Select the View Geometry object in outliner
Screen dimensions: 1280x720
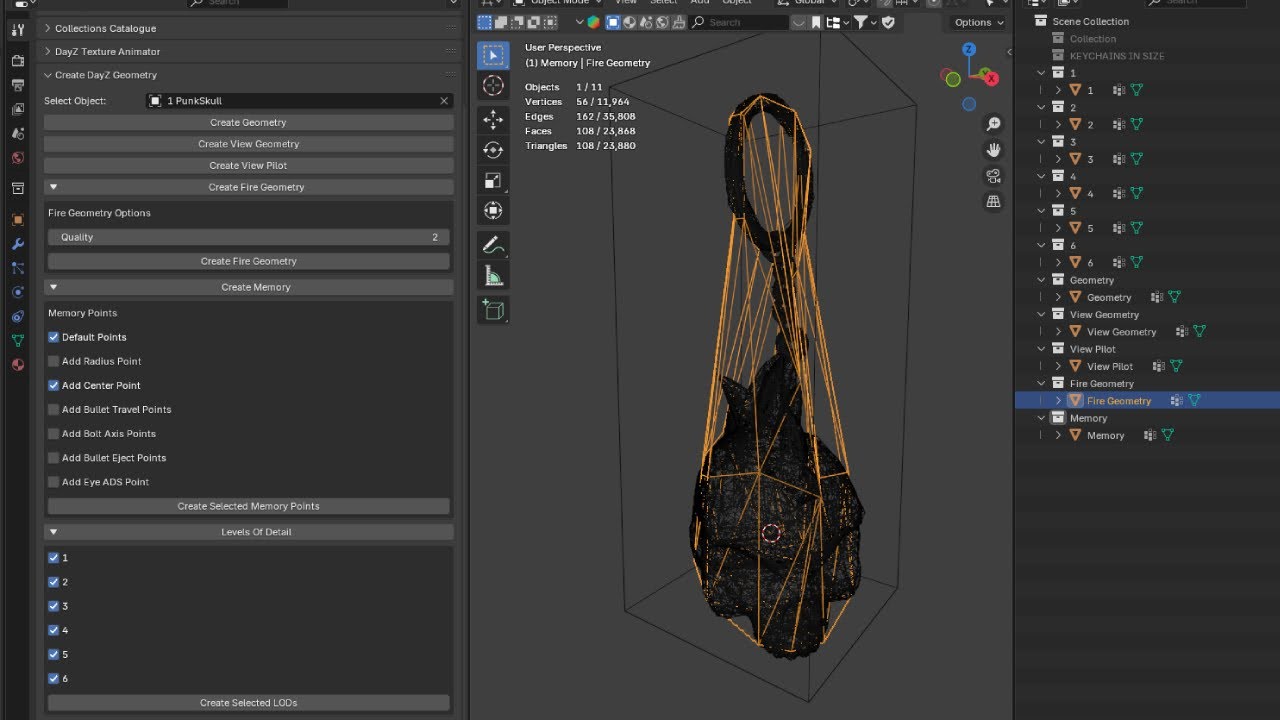click(1121, 332)
